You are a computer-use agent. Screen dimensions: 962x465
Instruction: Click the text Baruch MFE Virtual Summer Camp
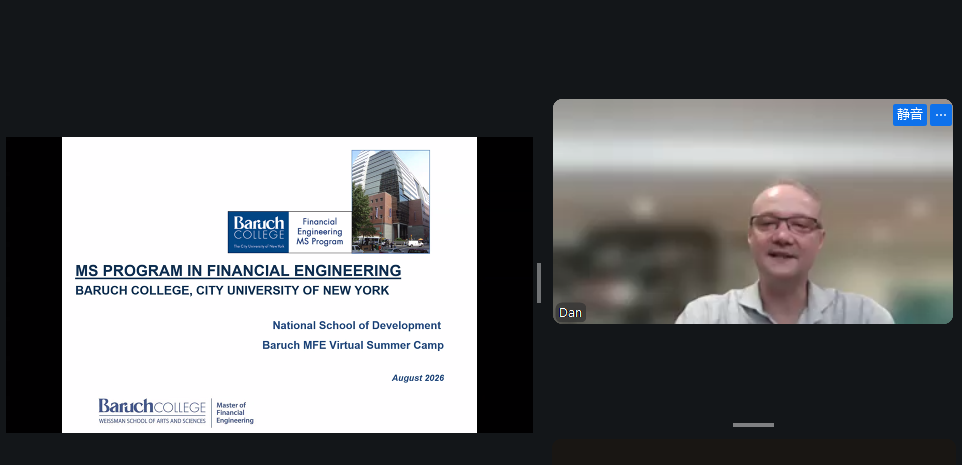pyautogui.click(x=353, y=345)
